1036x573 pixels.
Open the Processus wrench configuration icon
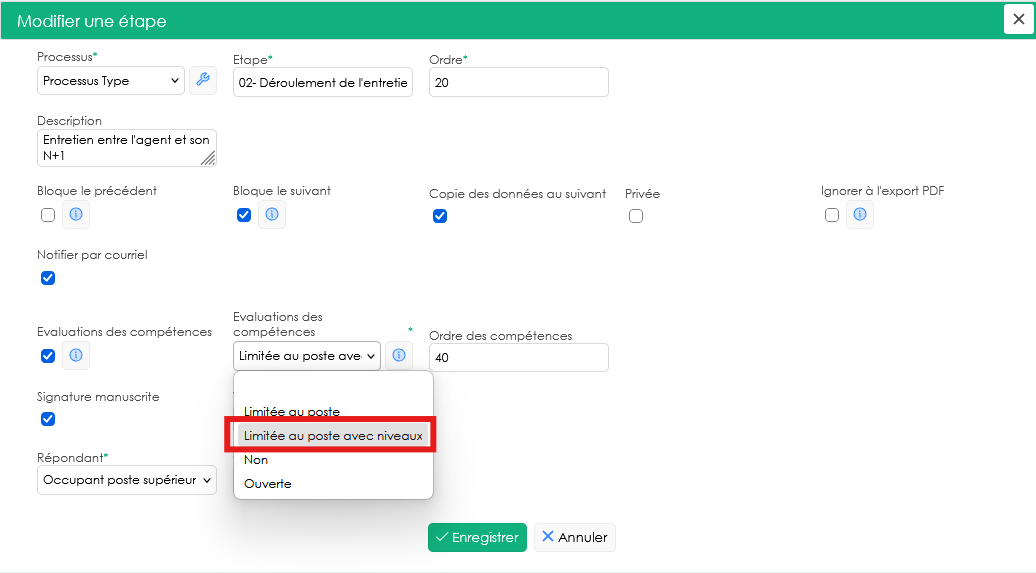click(x=203, y=80)
